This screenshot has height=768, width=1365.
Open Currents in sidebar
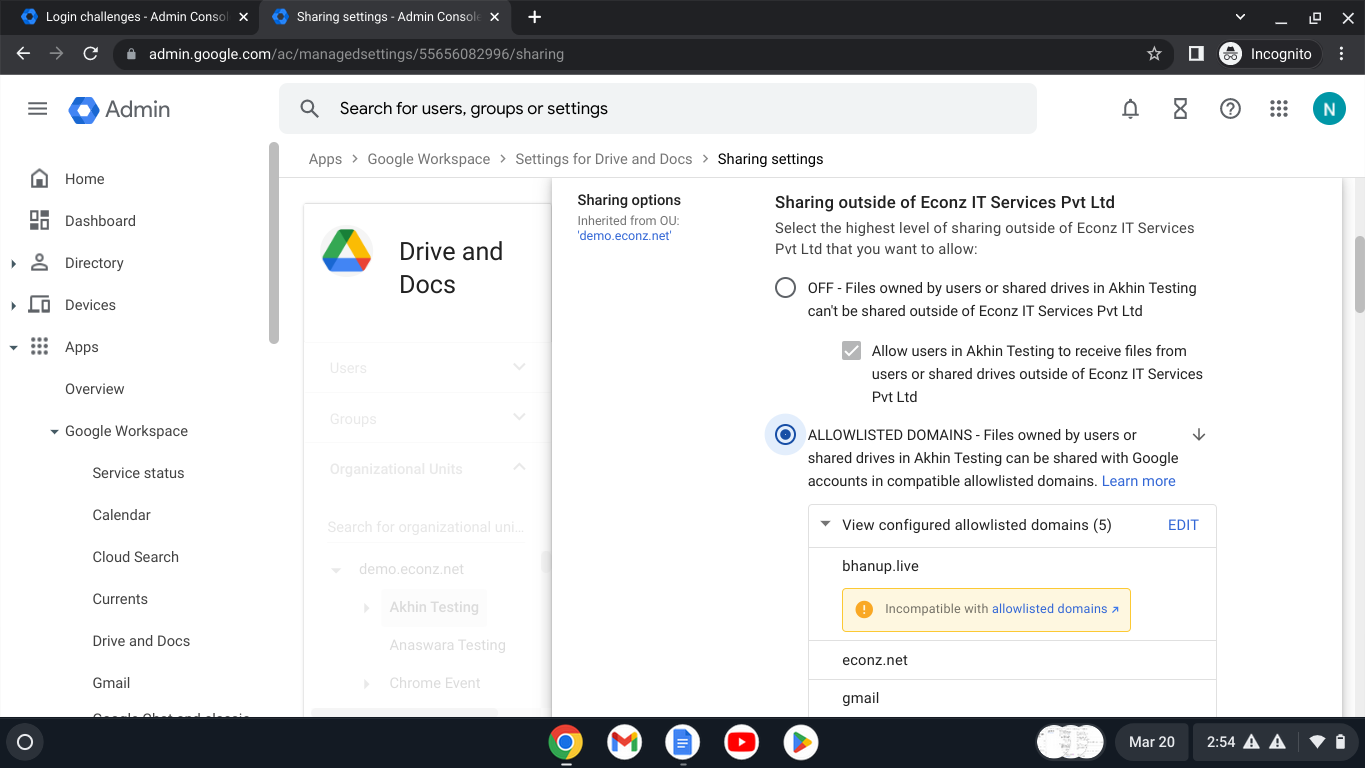tap(120, 599)
